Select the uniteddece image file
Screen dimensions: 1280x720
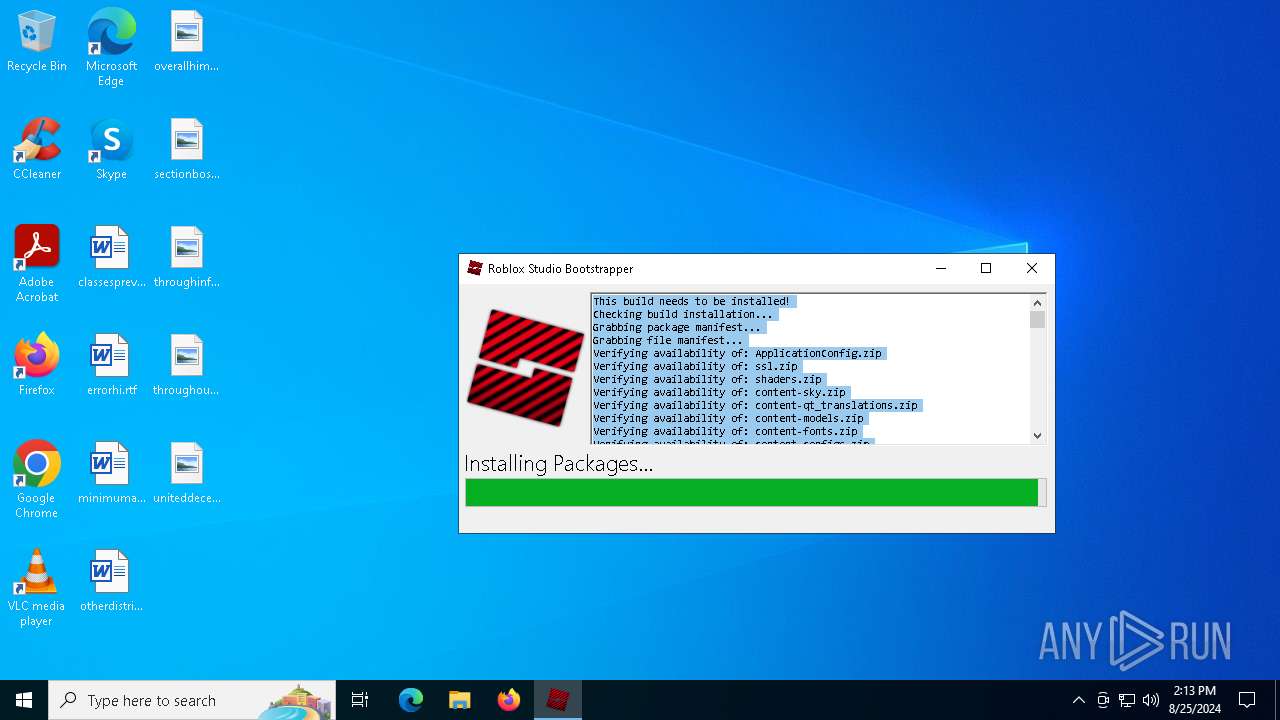coord(186,474)
